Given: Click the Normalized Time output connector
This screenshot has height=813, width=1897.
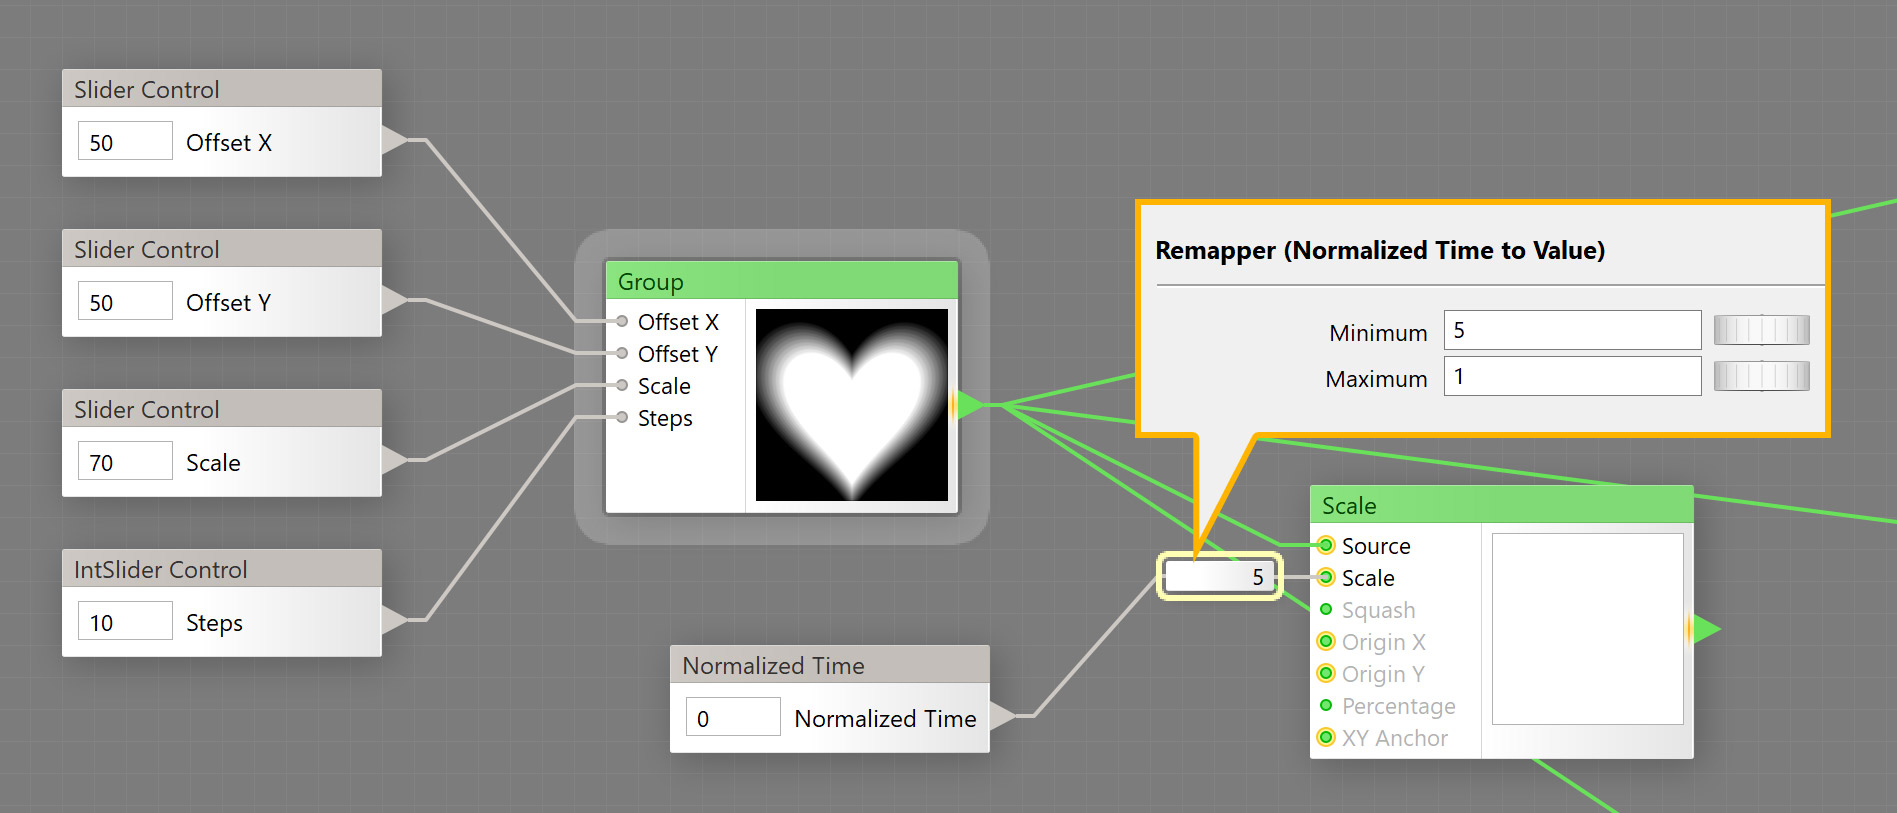Looking at the screenshot, I should pyautogui.click(x=1001, y=716).
